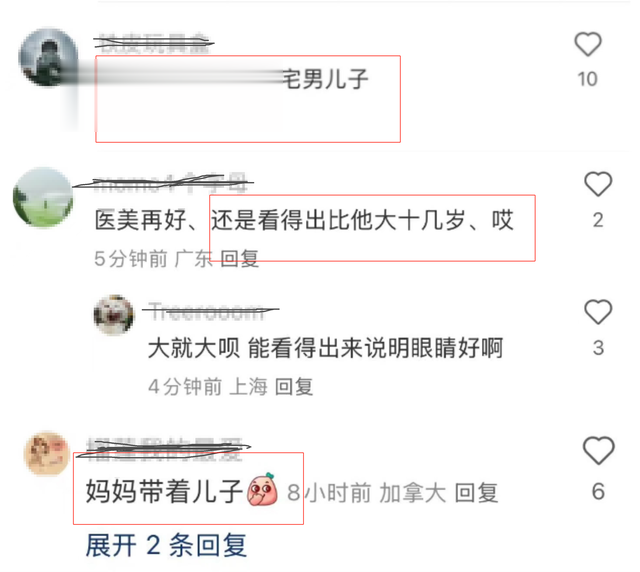Viewport: 640px width, 572px height.
Task: Like the 宅男儿子 comment with heart icon
Action: coord(588,44)
